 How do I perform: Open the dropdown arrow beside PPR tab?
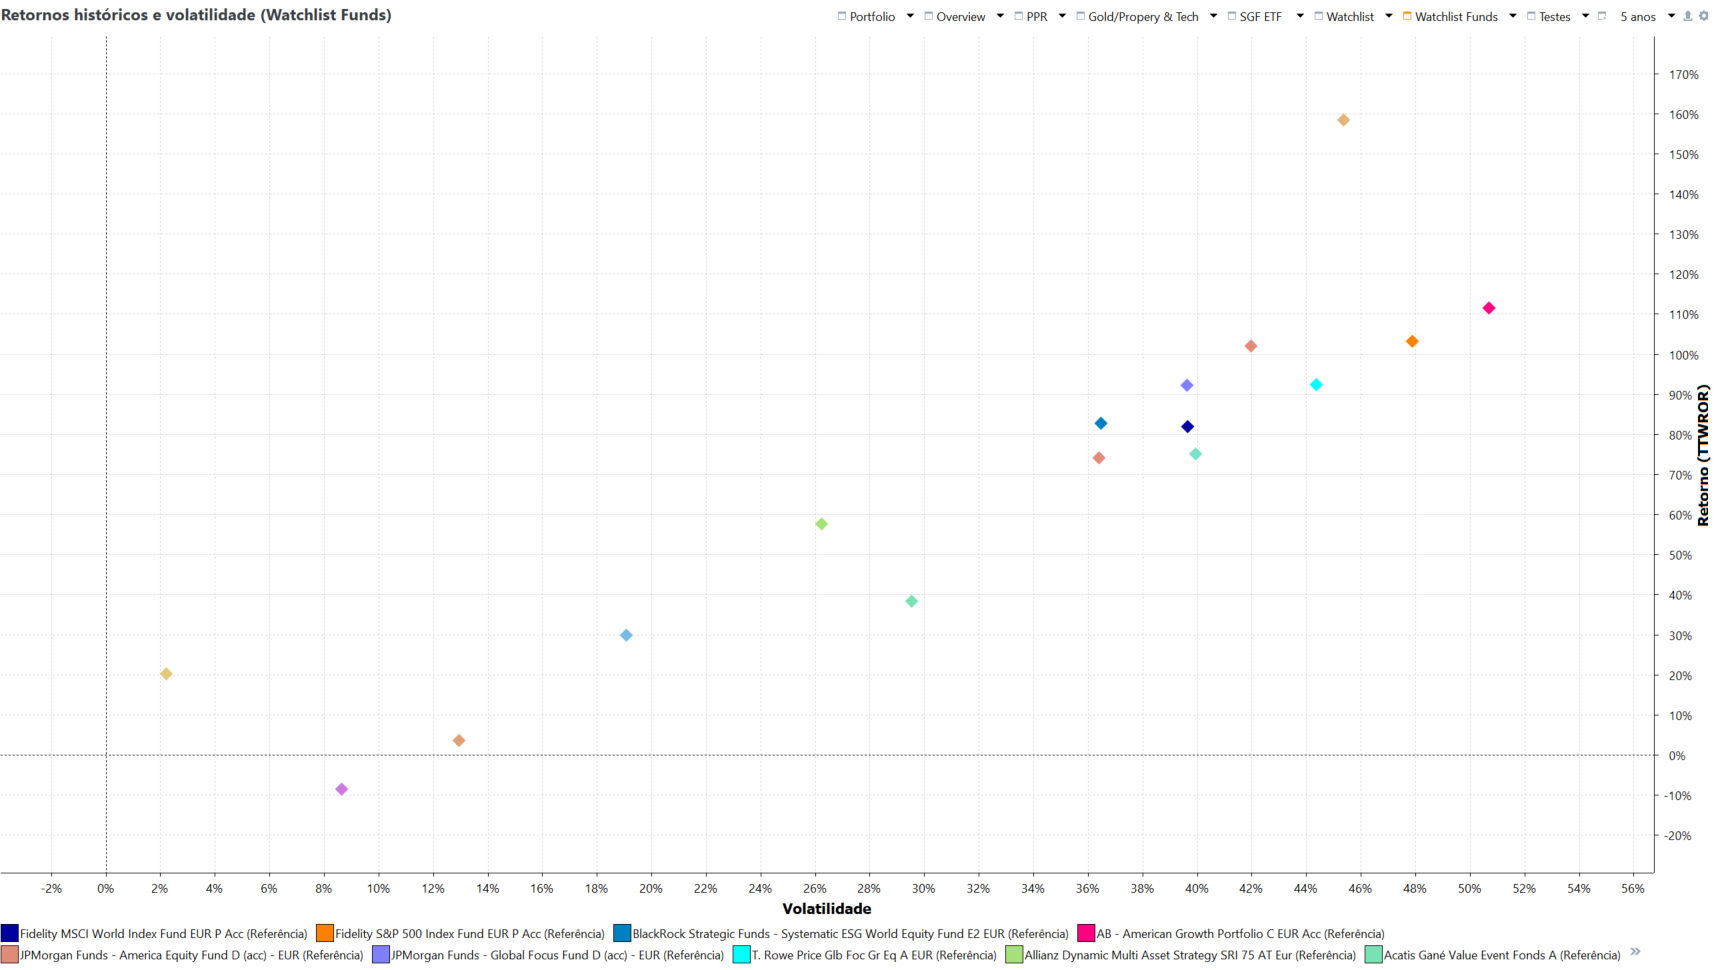point(1062,16)
